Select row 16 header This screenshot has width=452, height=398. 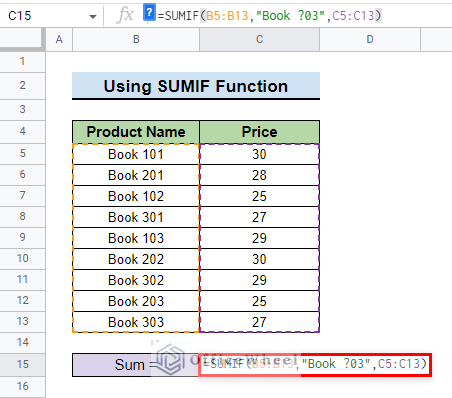click(x=22, y=387)
